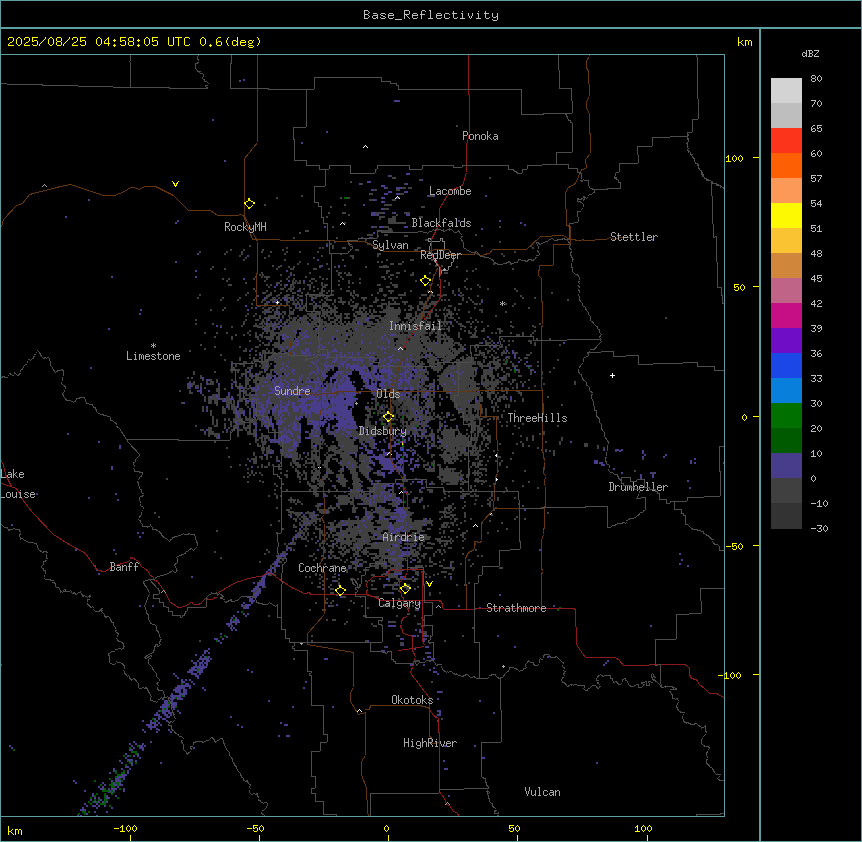This screenshot has height=842, width=862.
Task: Select the yellow 51-54 dBZ legend swatch
Action: click(x=786, y=215)
